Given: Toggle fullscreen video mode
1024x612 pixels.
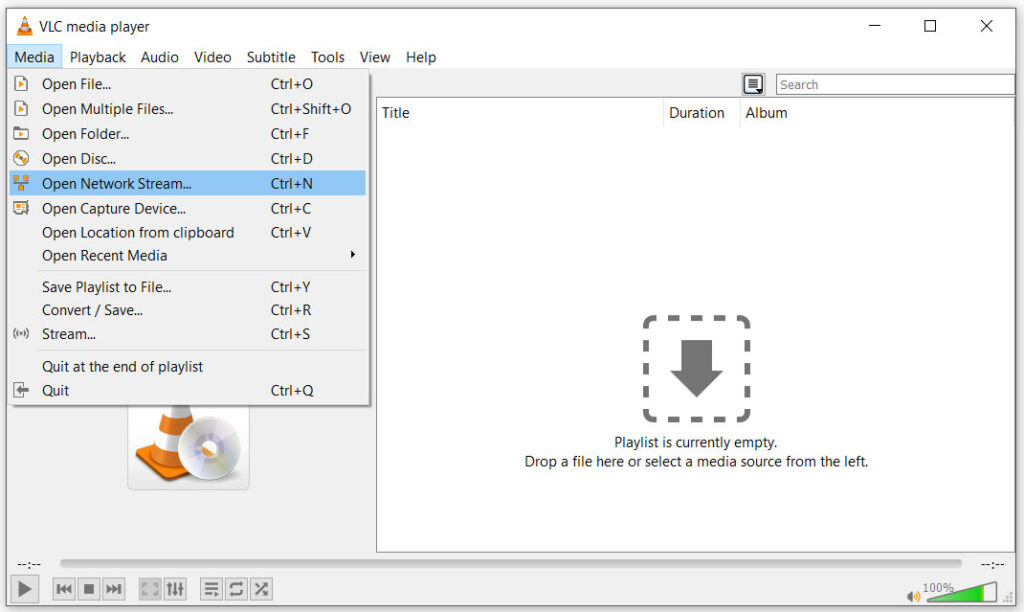Looking at the screenshot, I should click(150, 589).
